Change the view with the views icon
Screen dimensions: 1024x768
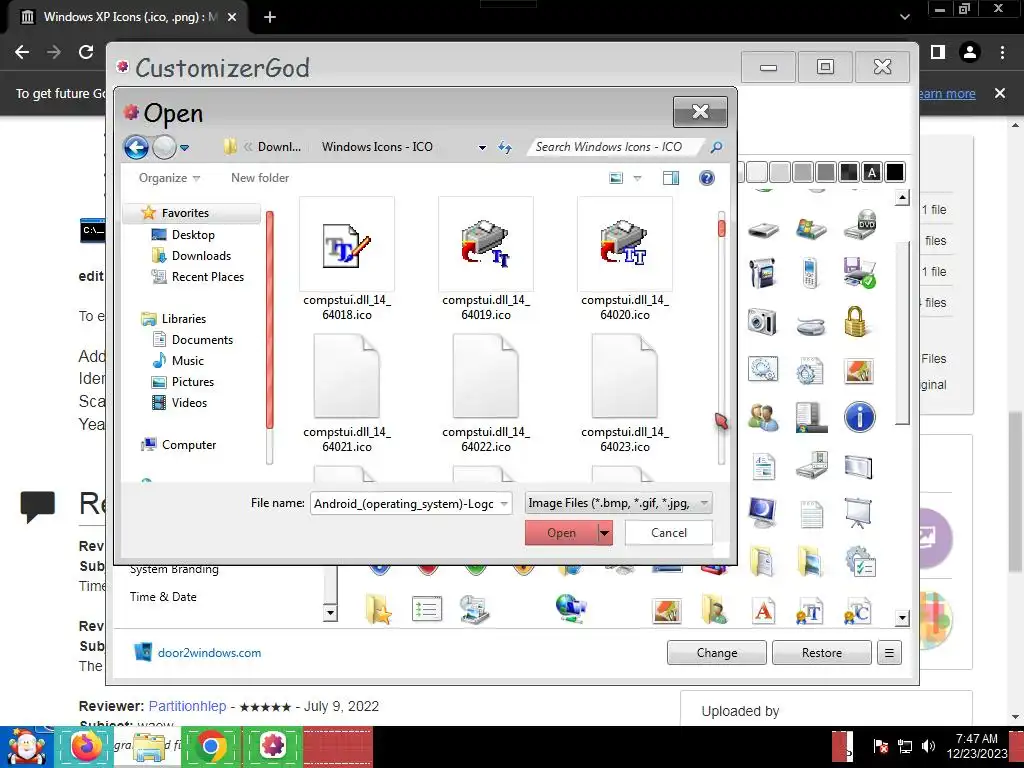coord(616,178)
